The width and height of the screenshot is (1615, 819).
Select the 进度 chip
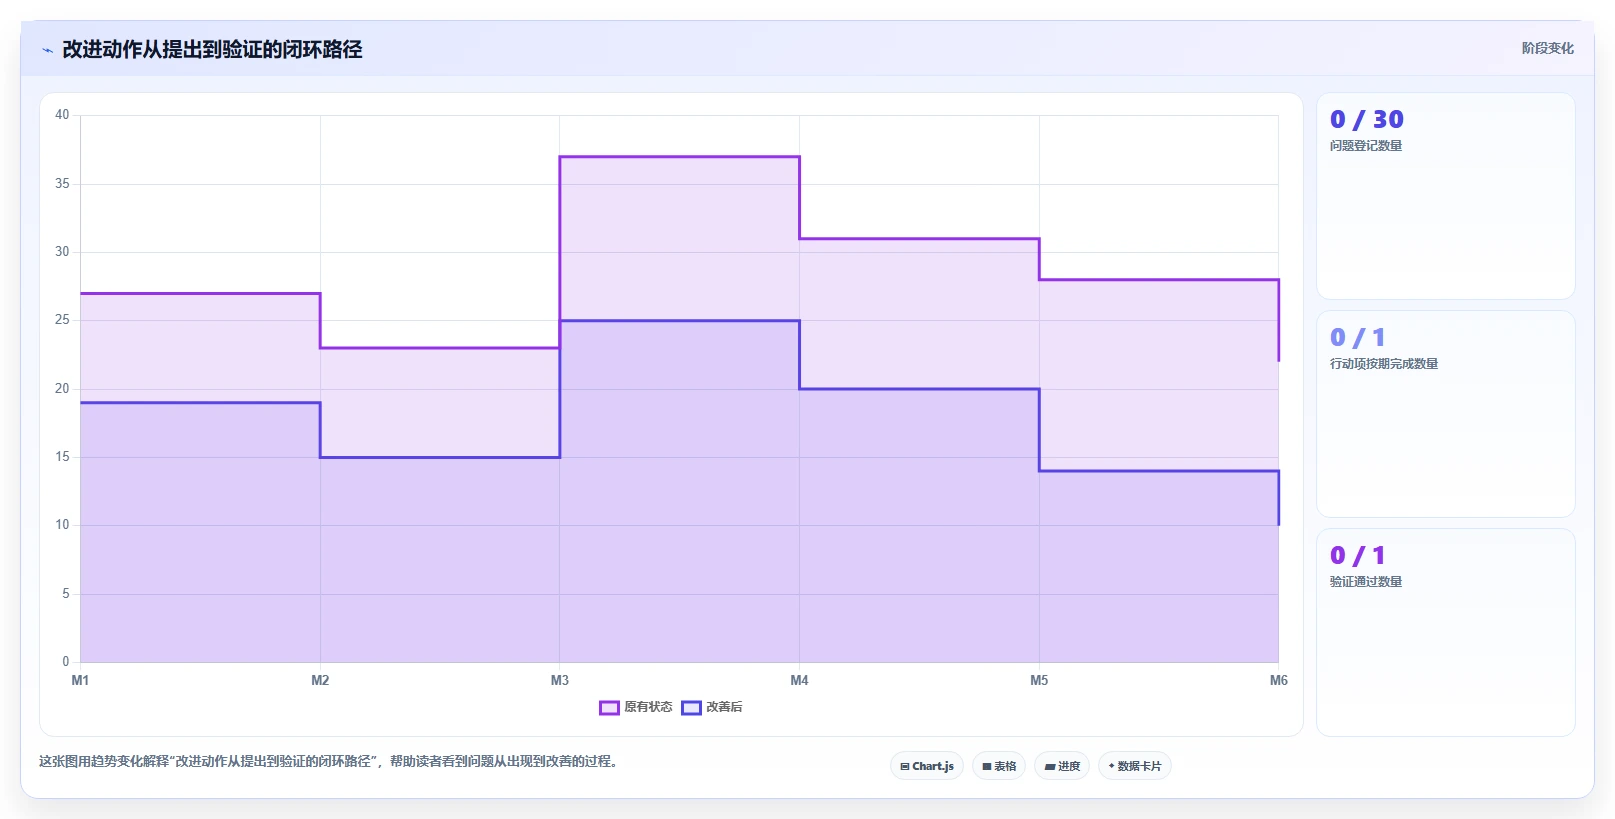1062,766
